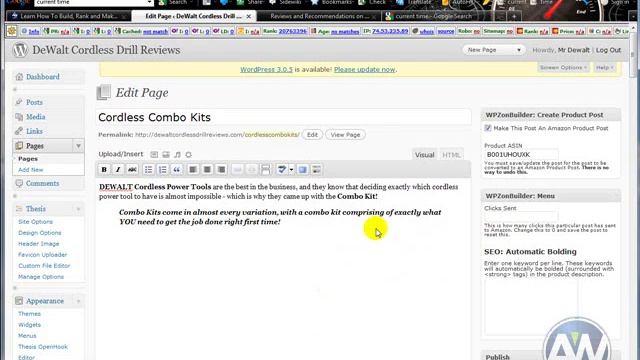Open Appearance Themes

[29, 314]
